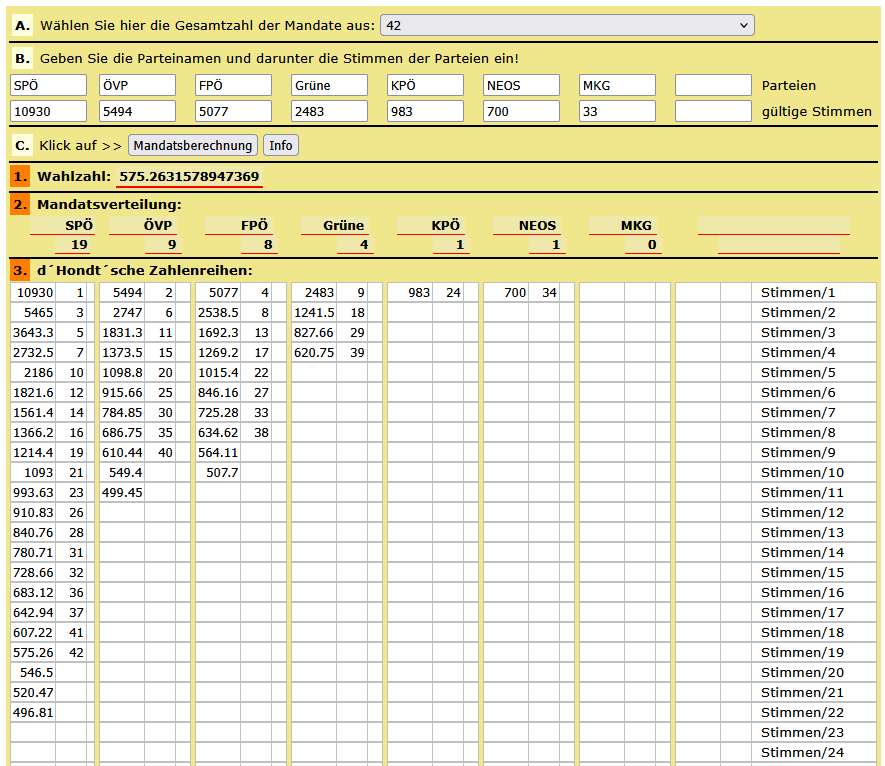Focus the MKG party name input
This screenshot has width=885, height=766.
click(617, 86)
